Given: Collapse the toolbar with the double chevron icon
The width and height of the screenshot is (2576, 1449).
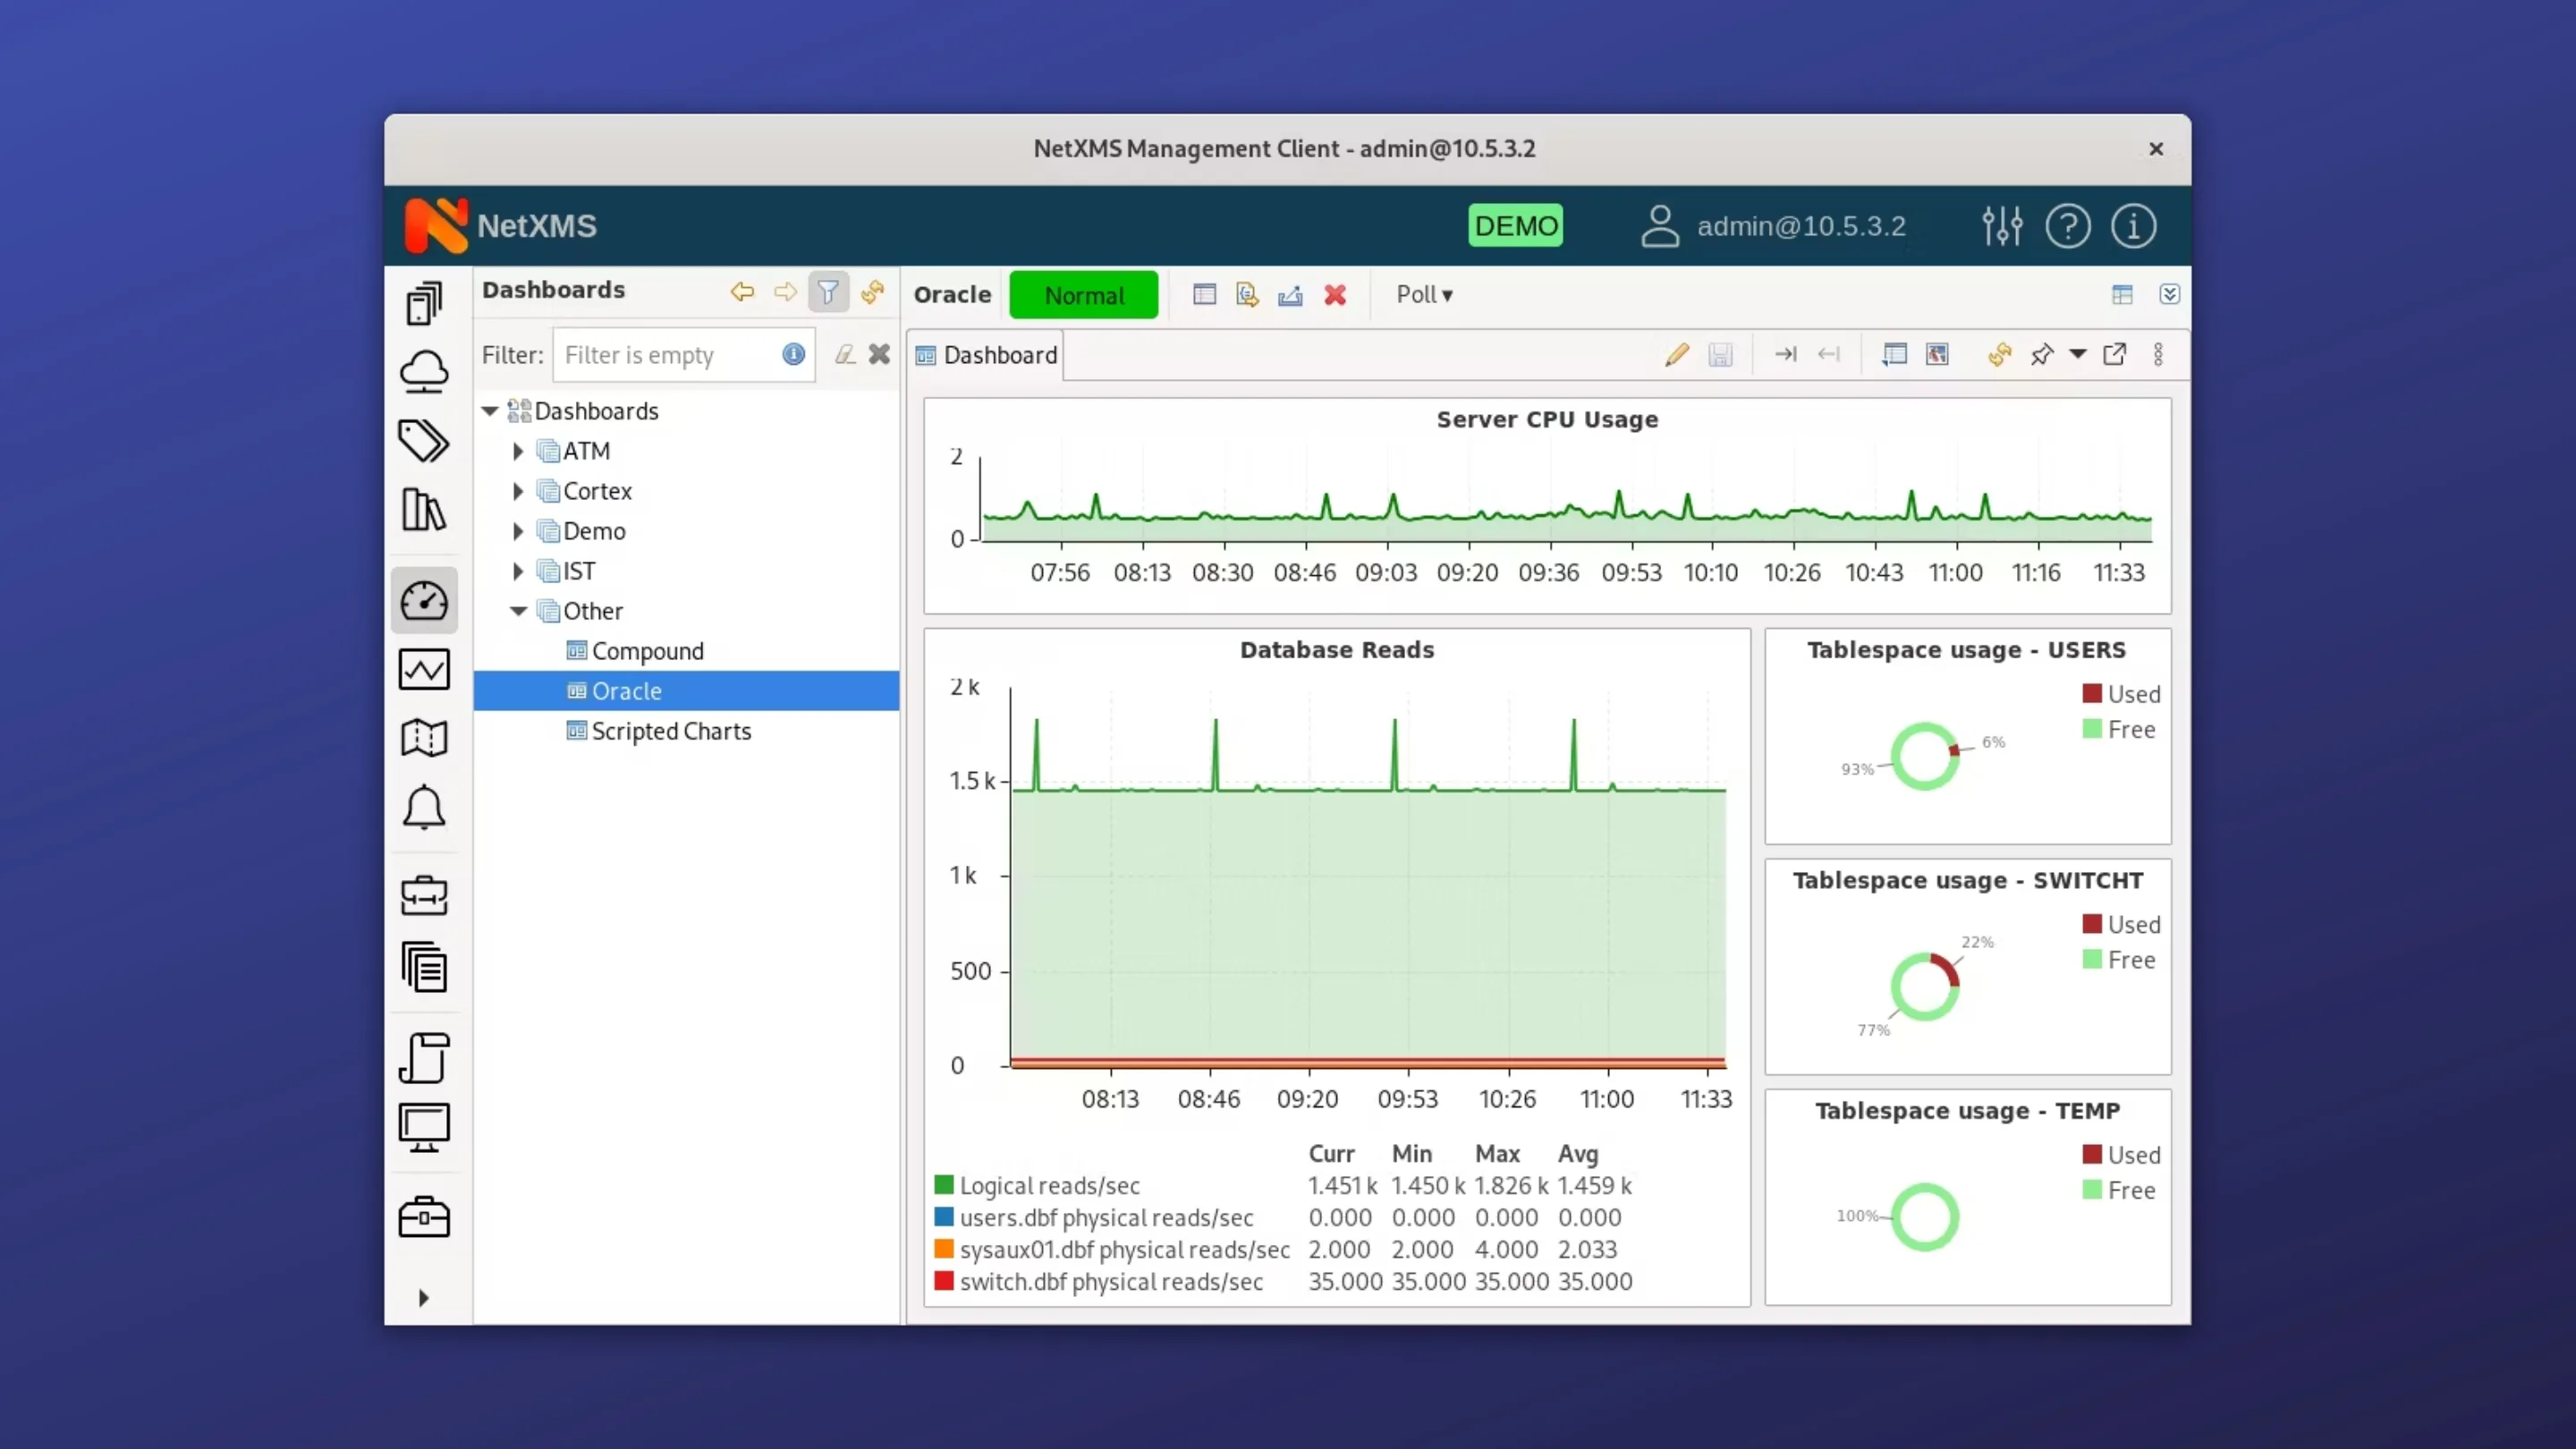Looking at the screenshot, I should (x=2170, y=294).
